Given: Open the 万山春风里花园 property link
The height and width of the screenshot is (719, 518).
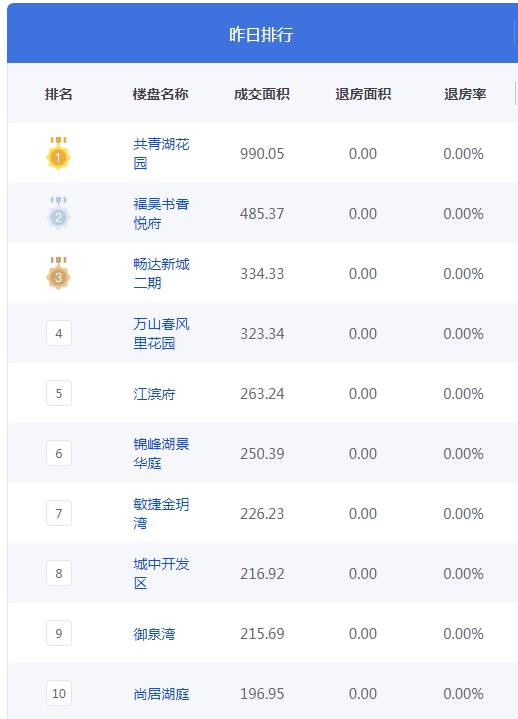Looking at the screenshot, I should click(161, 333).
